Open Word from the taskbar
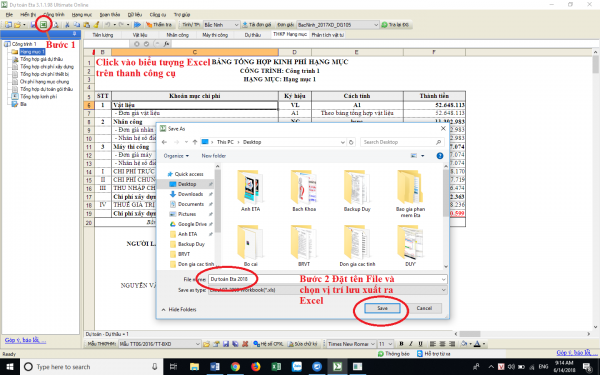 215,367
